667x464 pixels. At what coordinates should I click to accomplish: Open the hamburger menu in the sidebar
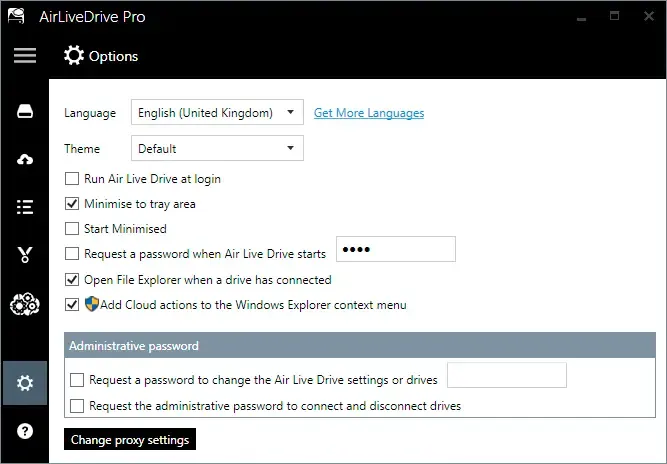click(25, 56)
